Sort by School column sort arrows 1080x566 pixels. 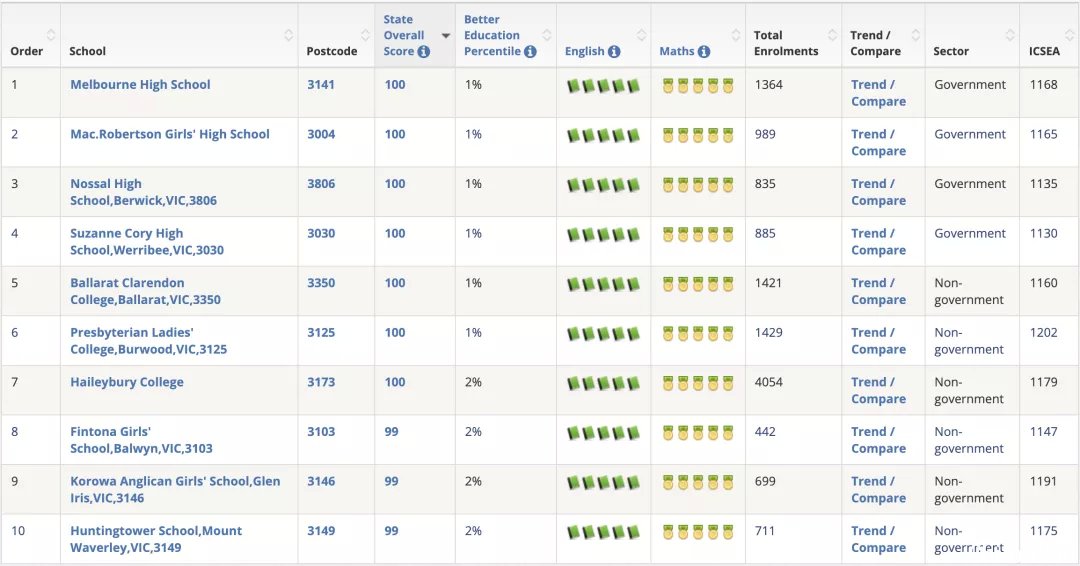pyautogui.click(x=289, y=35)
